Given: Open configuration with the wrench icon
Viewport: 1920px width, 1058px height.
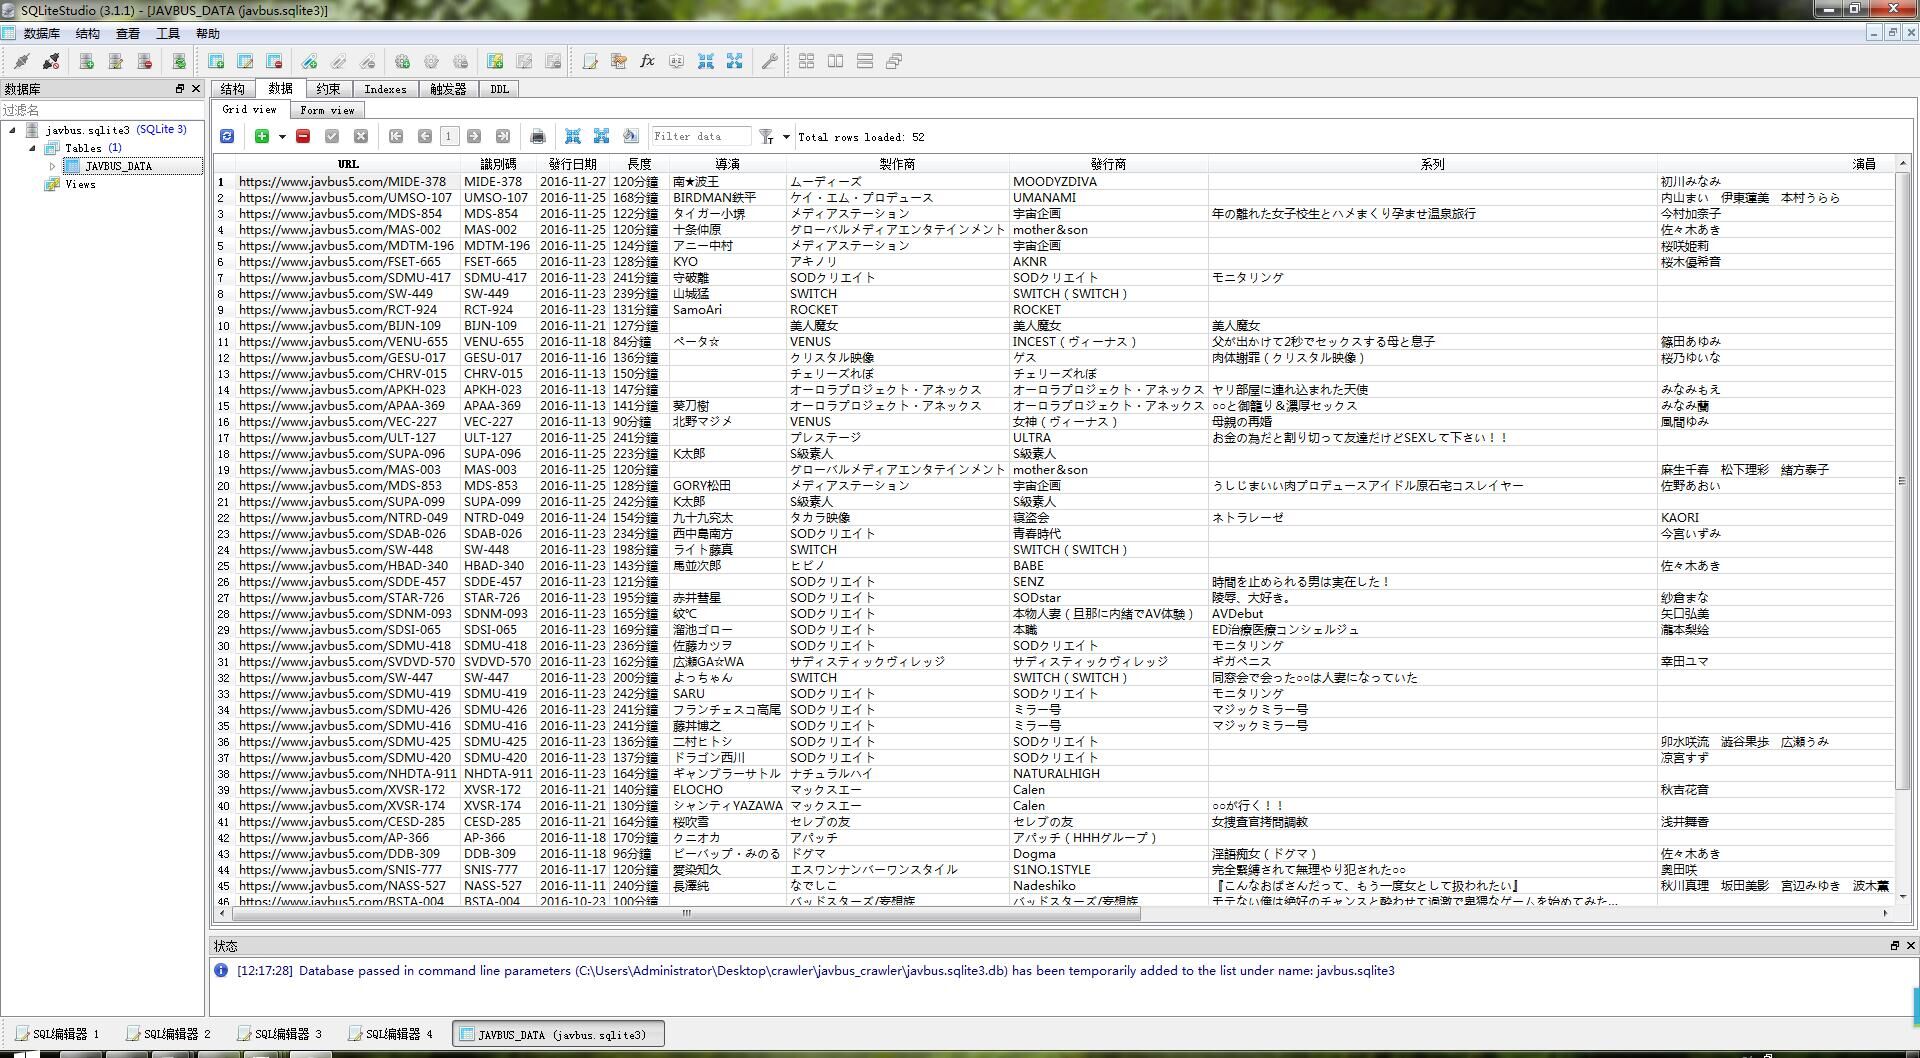Looking at the screenshot, I should coord(769,61).
